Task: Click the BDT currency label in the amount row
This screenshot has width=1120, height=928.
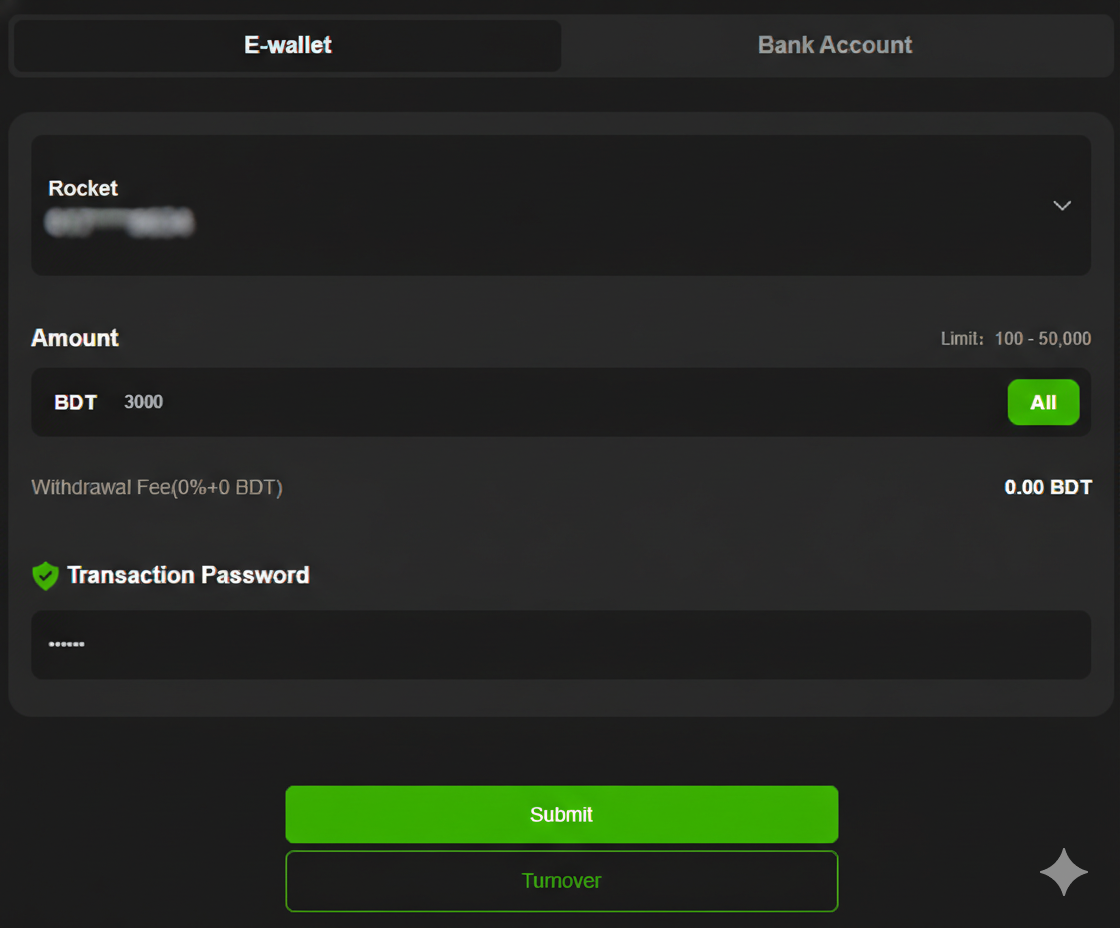Action: tap(75, 402)
